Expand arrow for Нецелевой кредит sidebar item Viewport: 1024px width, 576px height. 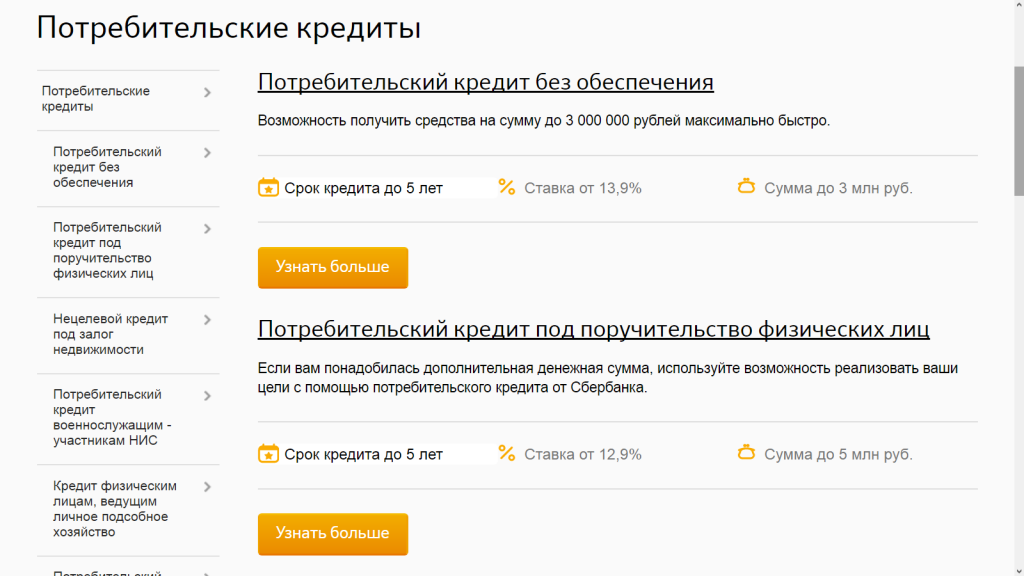pos(207,320)
